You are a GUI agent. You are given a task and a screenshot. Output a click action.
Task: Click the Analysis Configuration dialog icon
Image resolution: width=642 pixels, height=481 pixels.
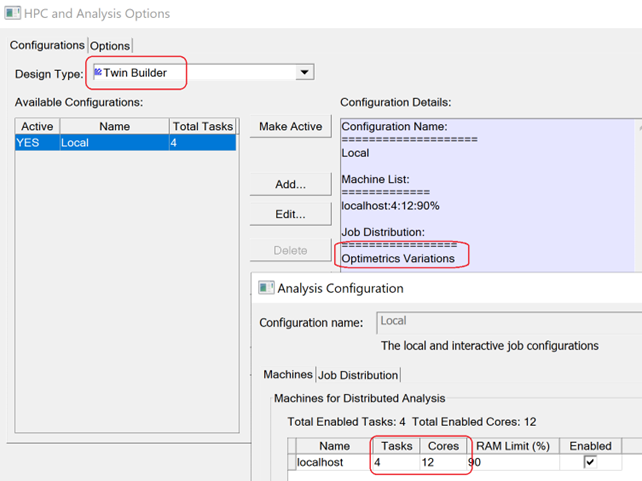266,288
